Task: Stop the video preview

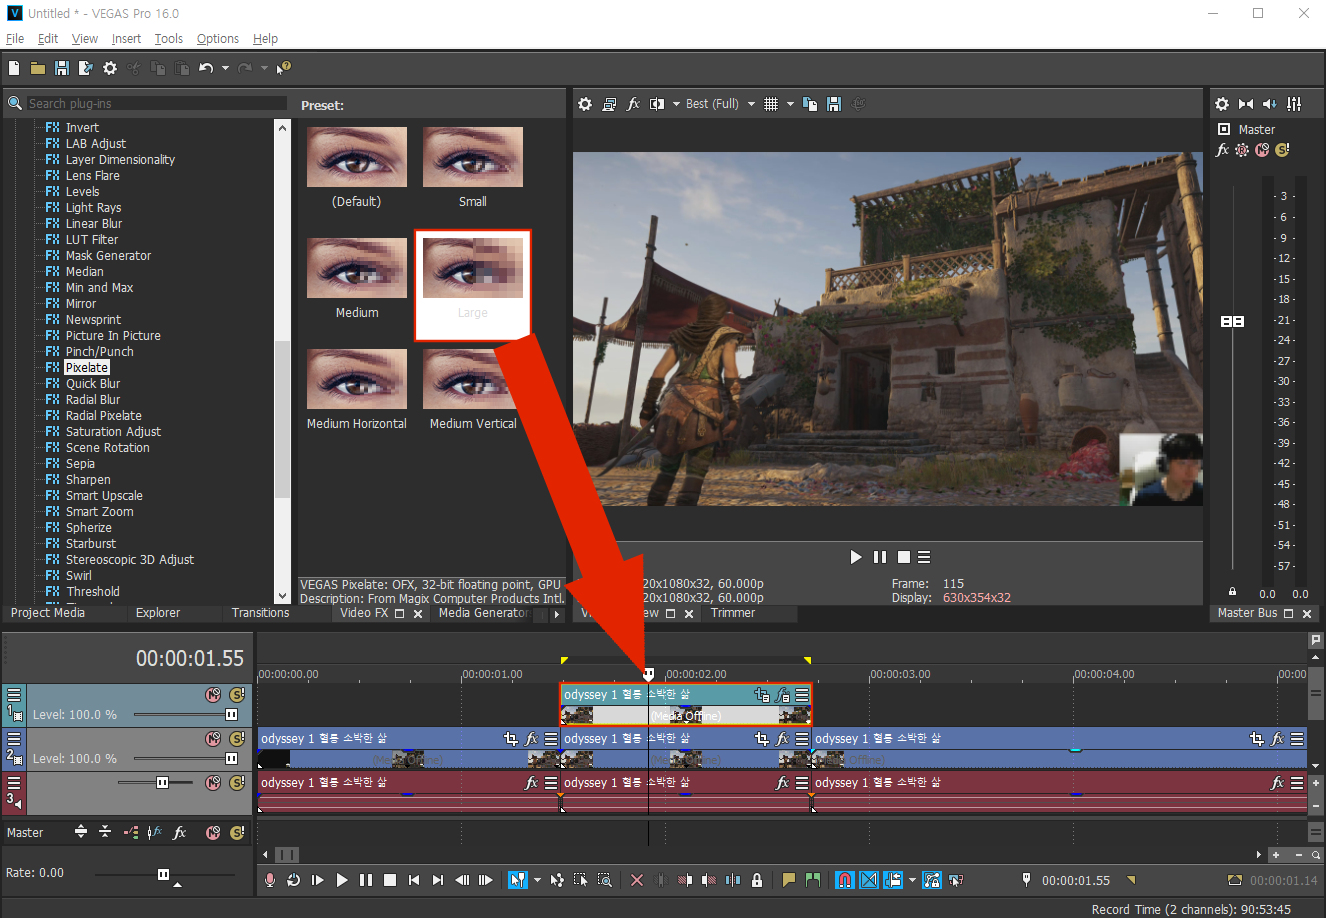Action: click(904, 557)
